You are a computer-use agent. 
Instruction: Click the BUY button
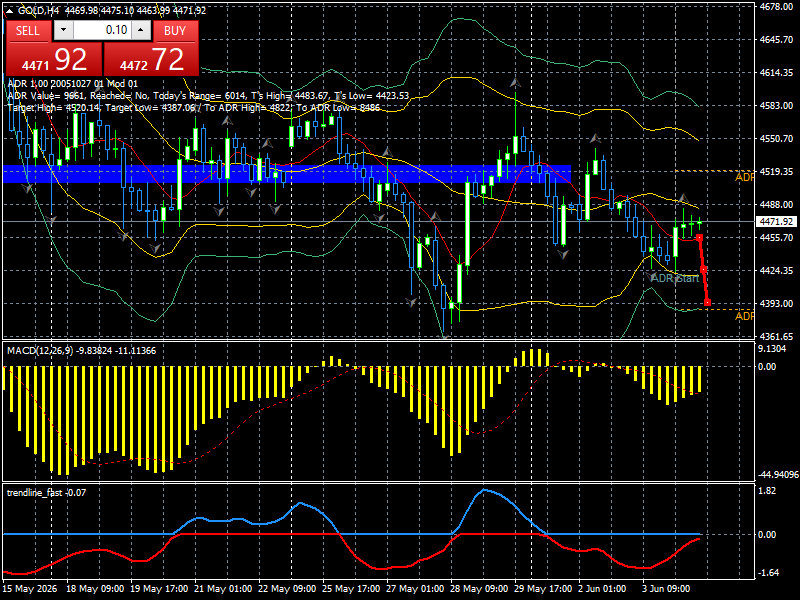(175, 31)
